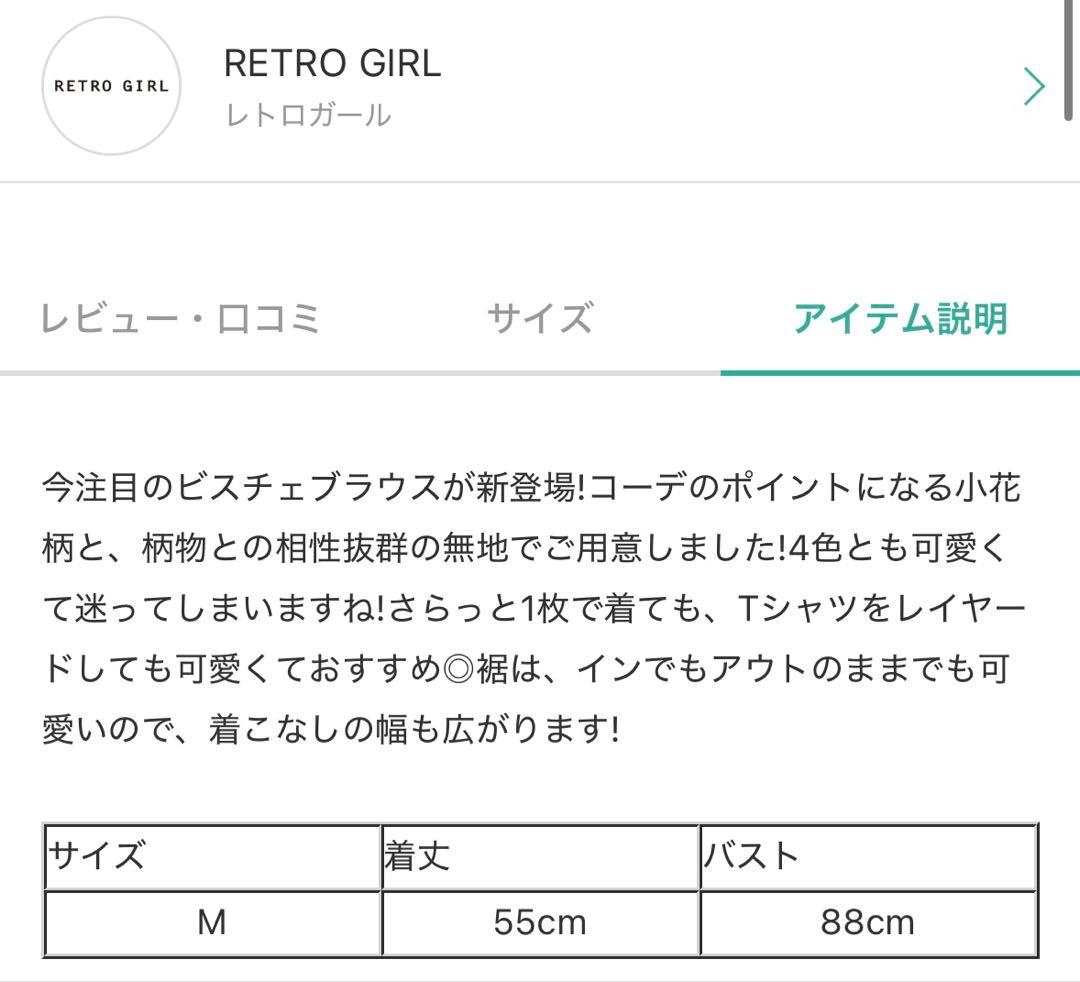Click the vertical scrollbar at the right edge

[1072, 60]
